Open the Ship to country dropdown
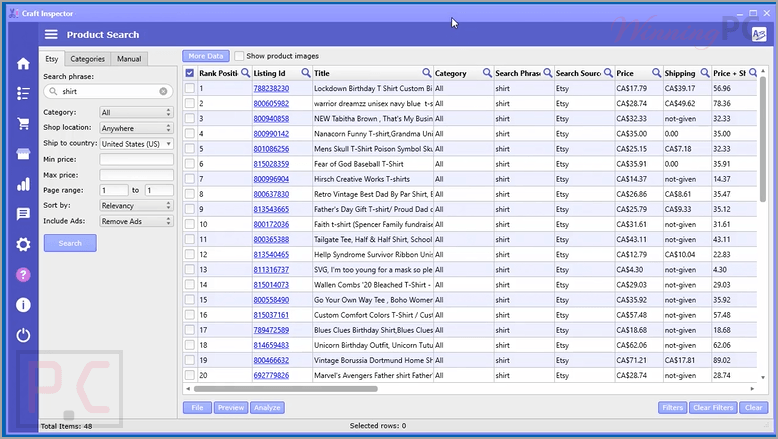The image size is (778, 439). (136, 144)
